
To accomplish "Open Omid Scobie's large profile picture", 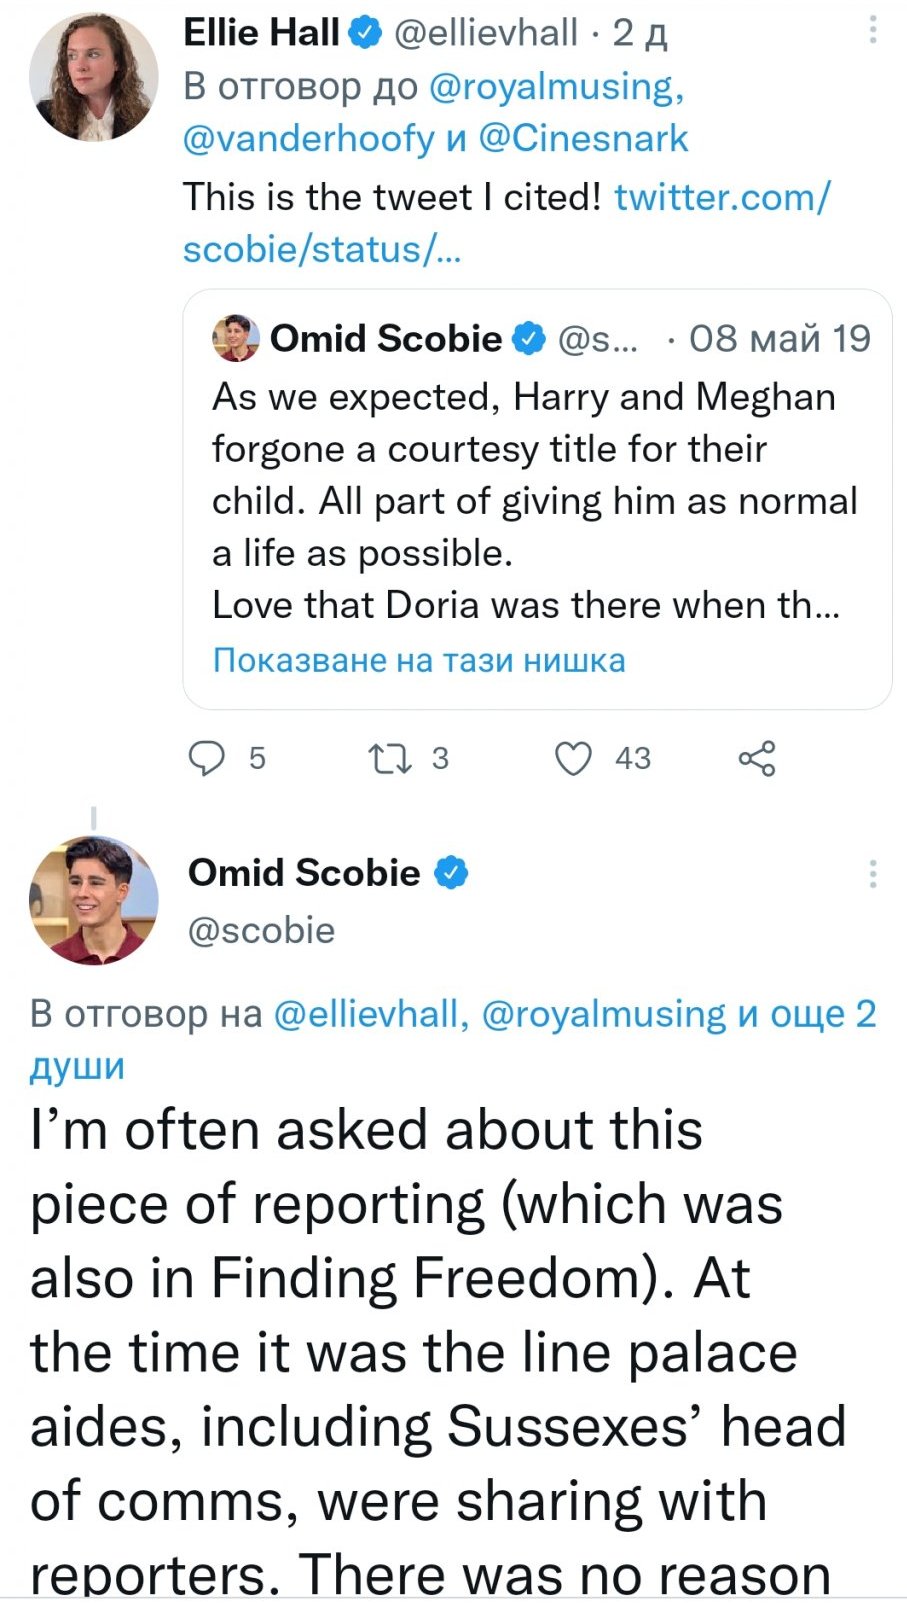I will pos(93,900).
